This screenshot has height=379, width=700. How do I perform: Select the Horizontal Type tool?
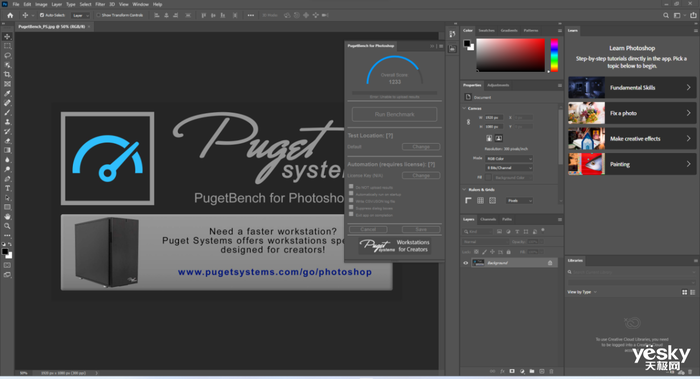(7, 188)
